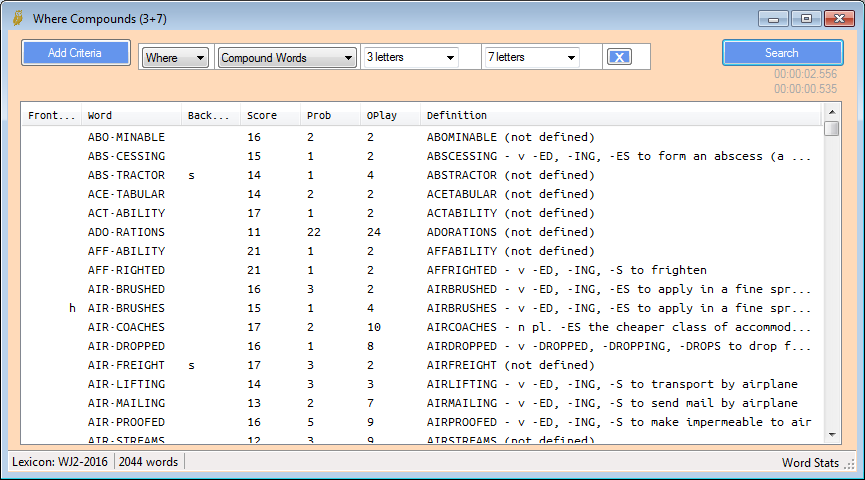Click the Lexicon: WJ2-2016 status entry
Image resolution: width=865 pixels, height=480 pixels.
(x=60, y=462)
